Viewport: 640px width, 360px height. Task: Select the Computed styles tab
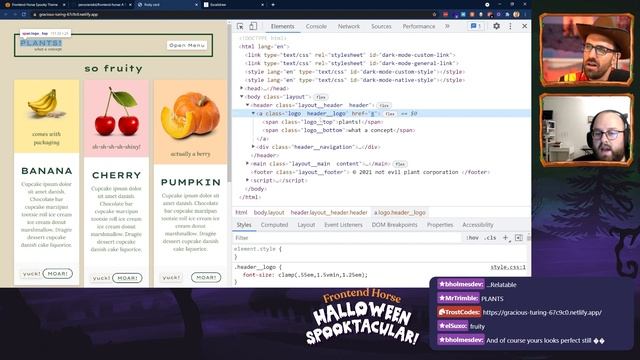click(274, 225)
